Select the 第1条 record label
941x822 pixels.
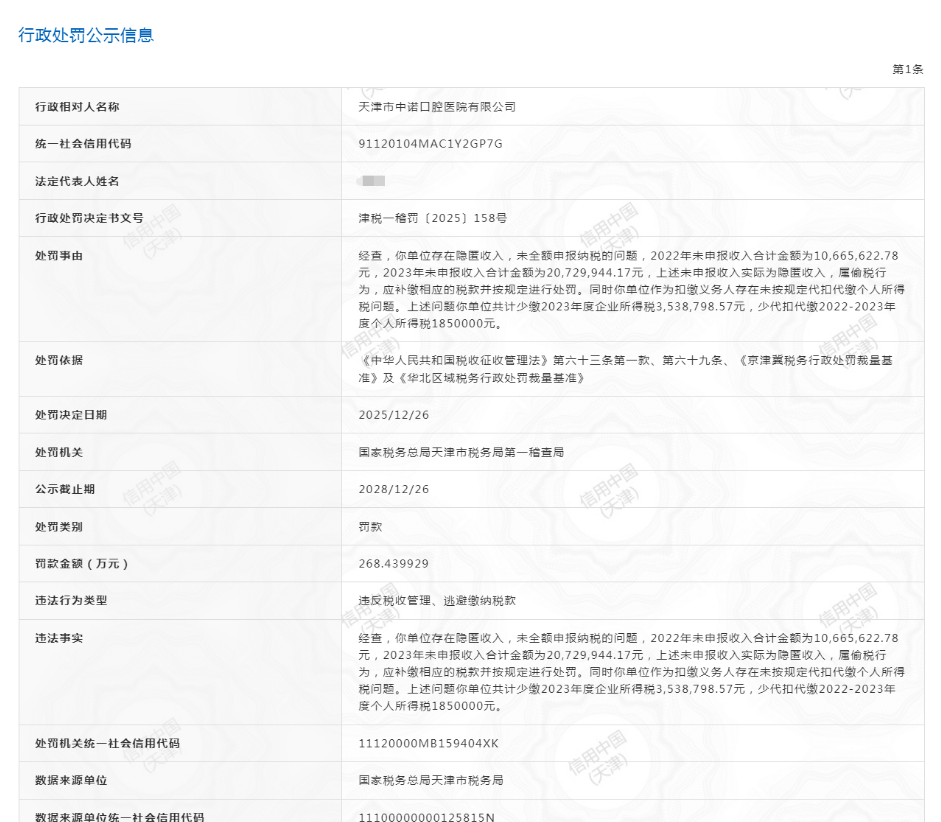909,69
